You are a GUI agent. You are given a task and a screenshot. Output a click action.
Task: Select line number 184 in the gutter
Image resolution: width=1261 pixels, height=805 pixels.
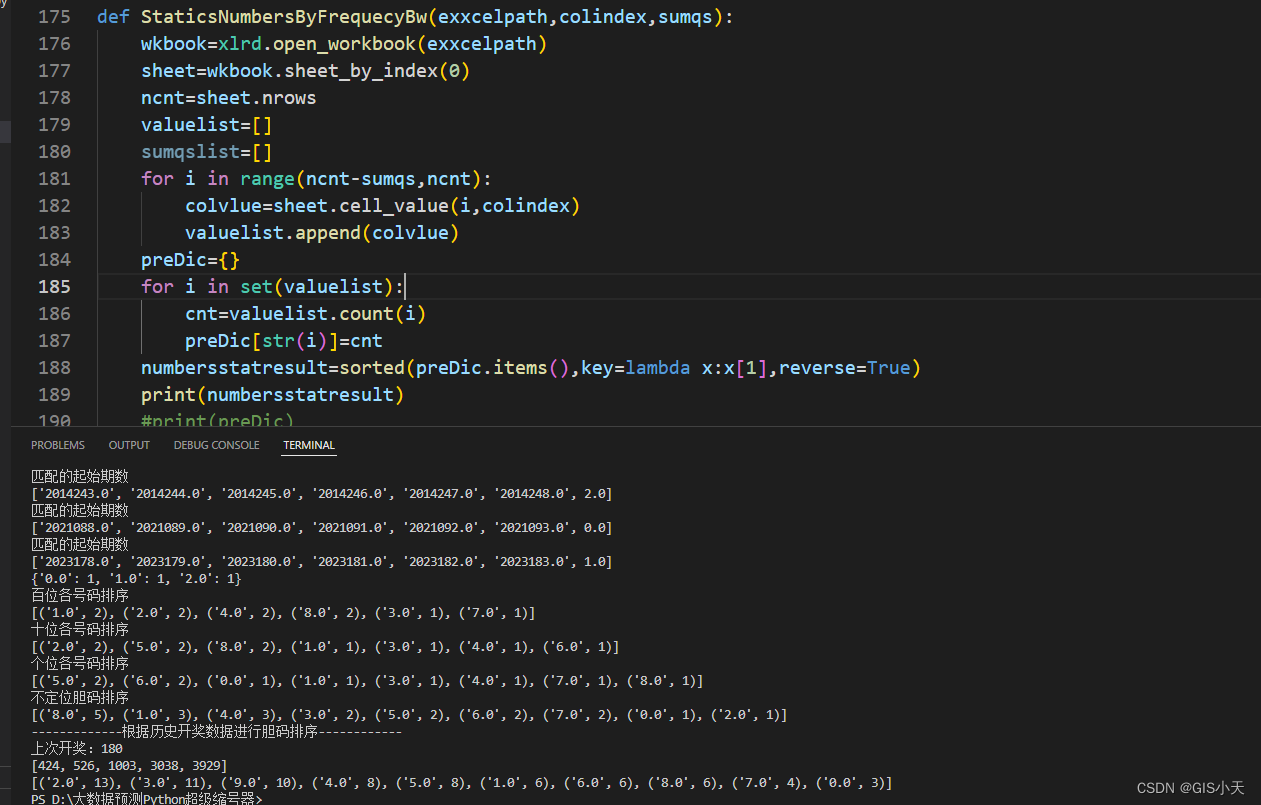click(x=53, y=260)
